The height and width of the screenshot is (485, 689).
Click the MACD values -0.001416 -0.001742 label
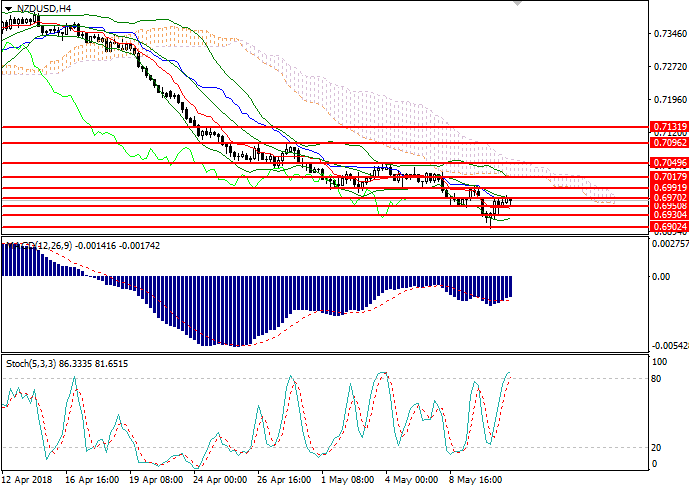(112, 245)
